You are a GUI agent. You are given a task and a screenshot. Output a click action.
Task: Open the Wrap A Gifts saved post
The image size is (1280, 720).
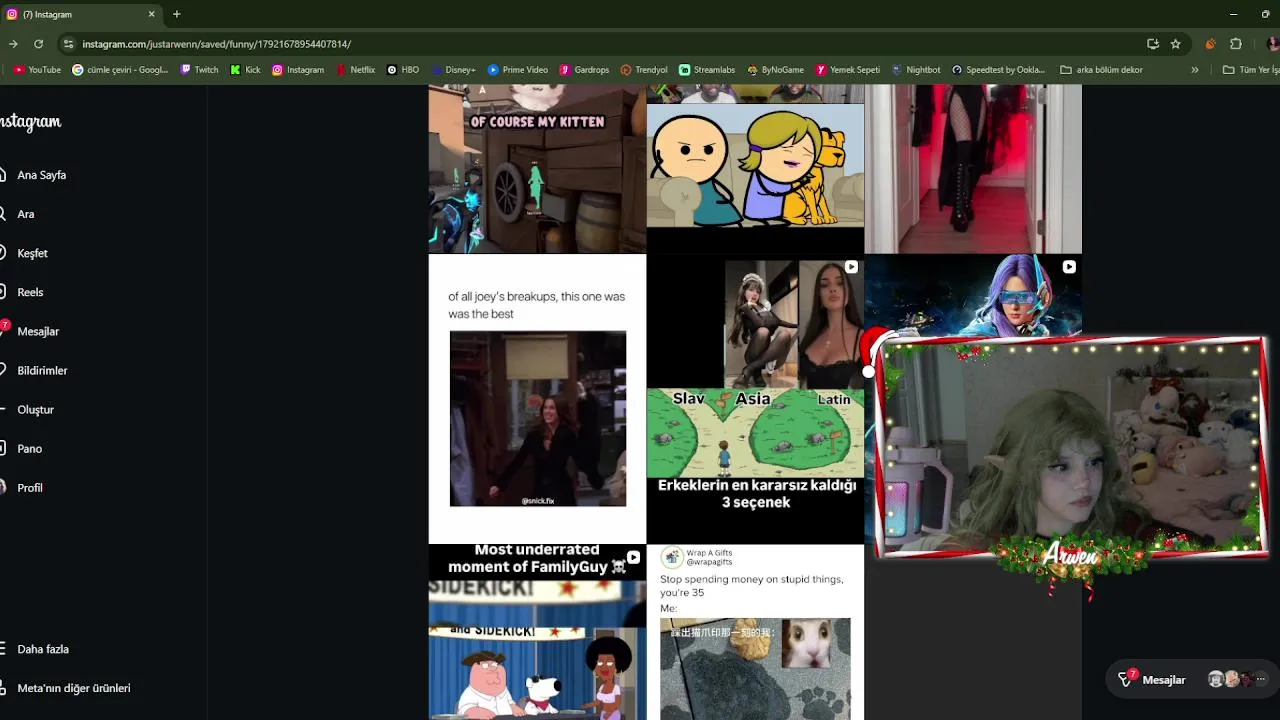point(755,632)
